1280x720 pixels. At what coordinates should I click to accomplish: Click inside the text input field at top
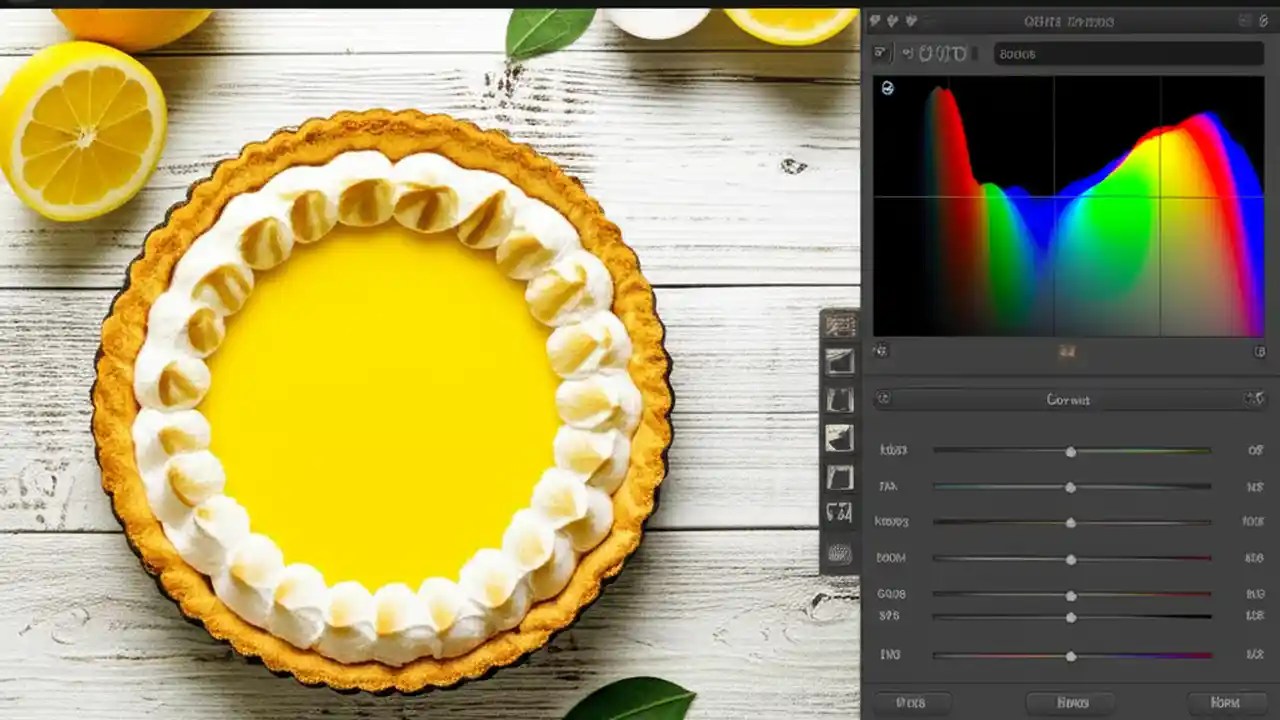(x=1128, y=54)
